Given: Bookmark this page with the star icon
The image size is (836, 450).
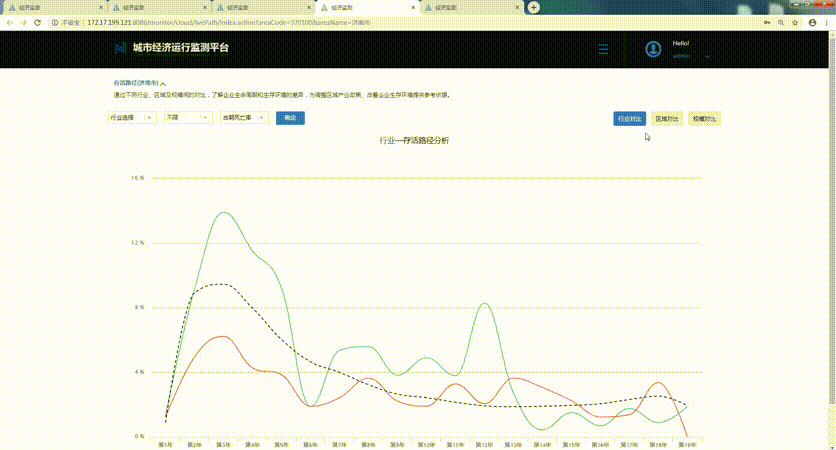Looking at the screenshot, I should point(795,23).
